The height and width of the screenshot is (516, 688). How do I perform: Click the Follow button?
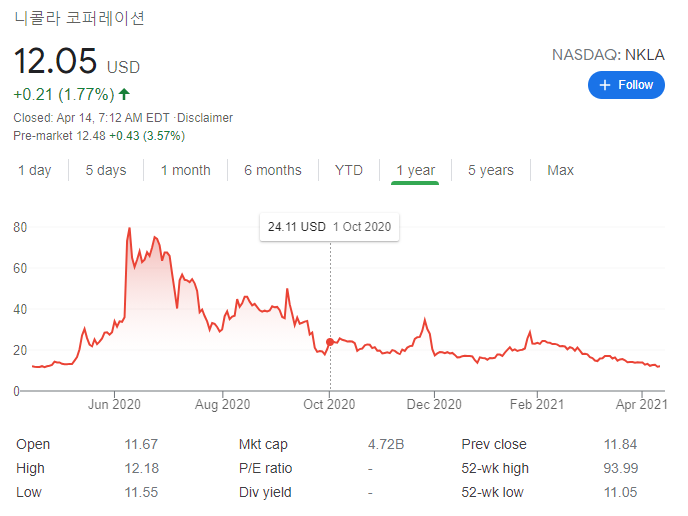(x=626, y=85)
